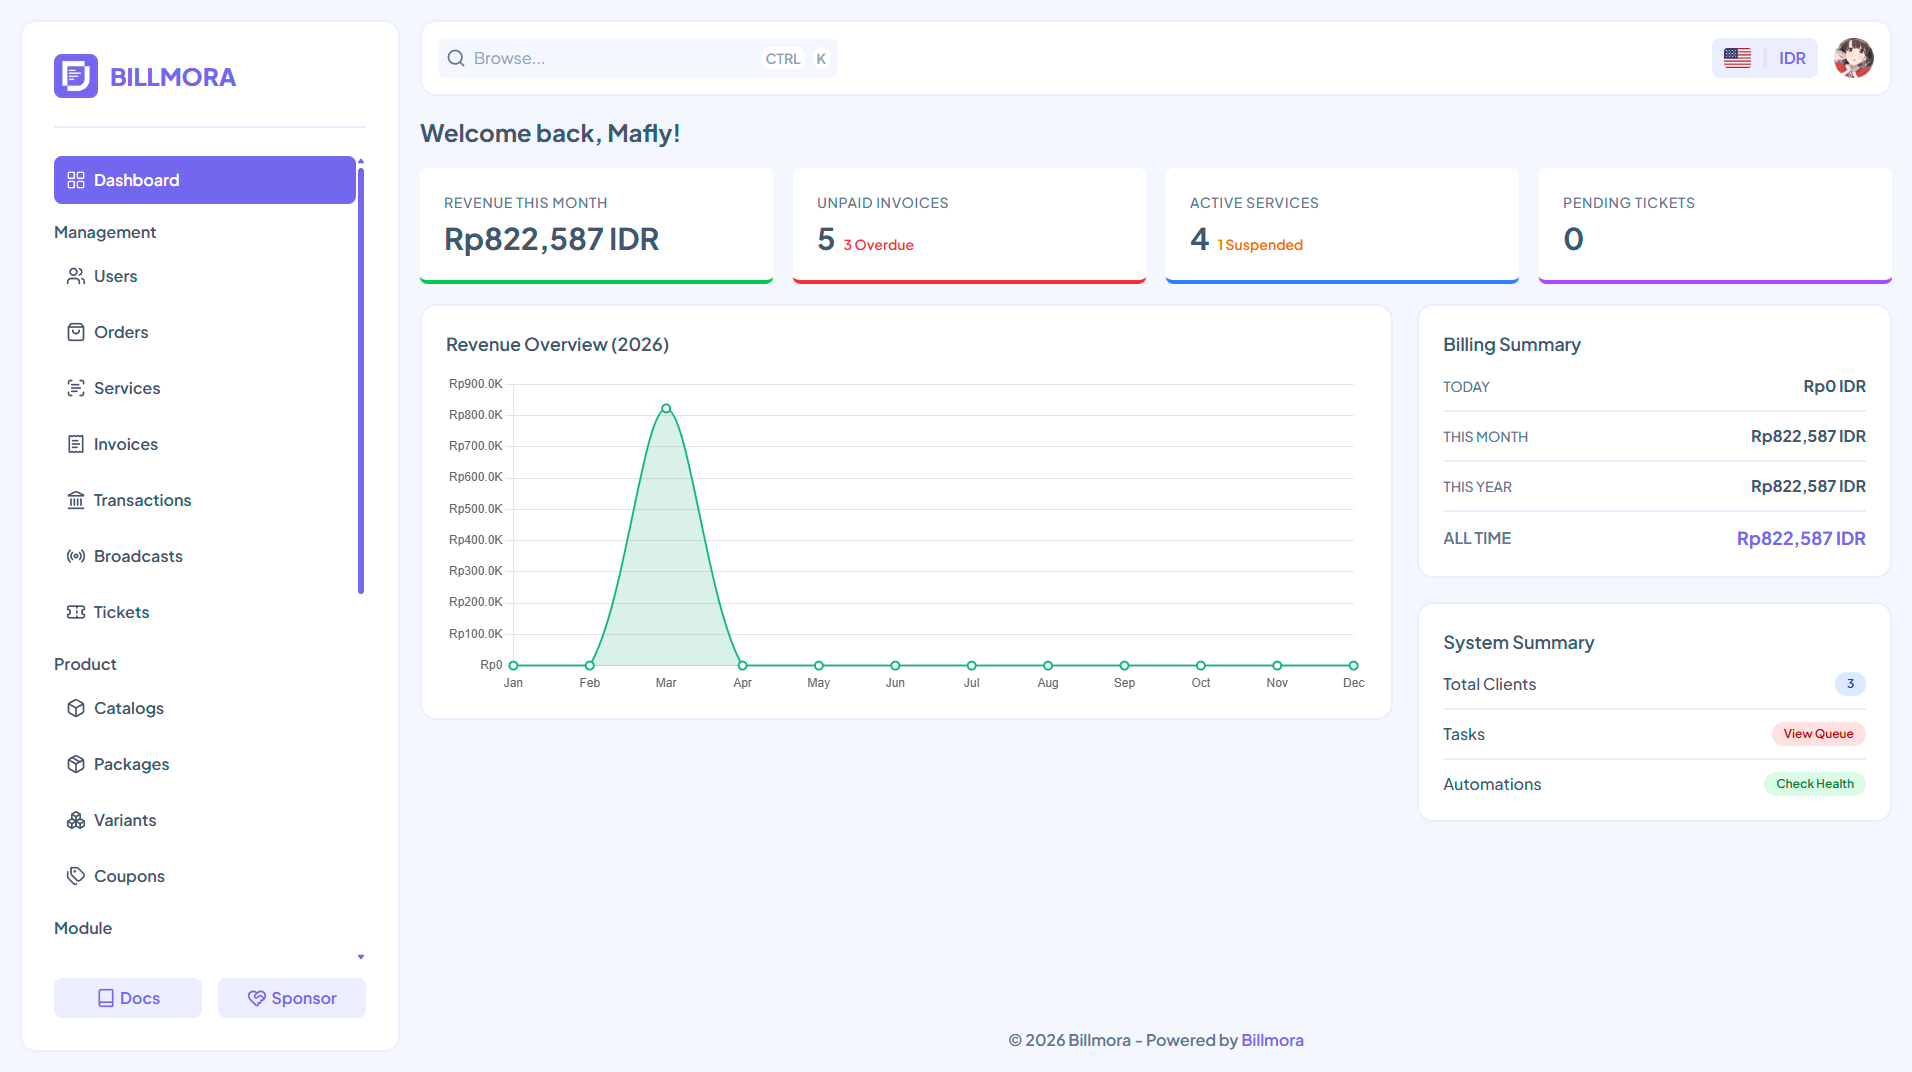Screen dimensions: 1912x1072
Task: Open the Billmora link in the footer
Action: click(x=1272, y=1040)
